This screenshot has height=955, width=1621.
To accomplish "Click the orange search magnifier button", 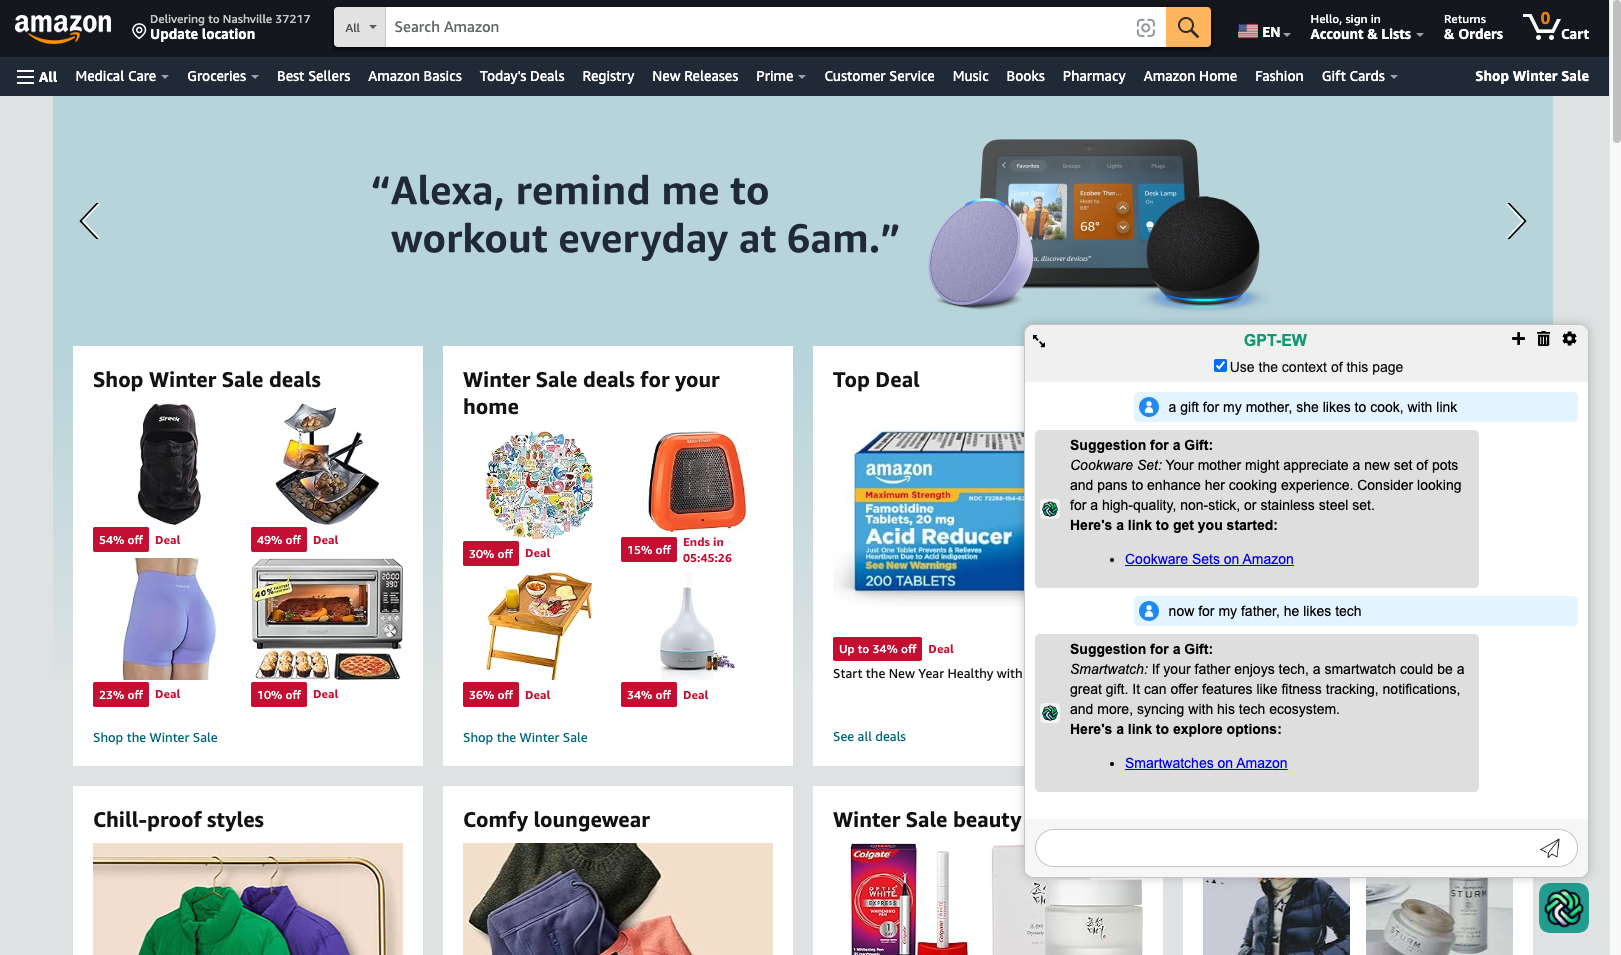I will pyautogui.click(x=1188, y=27).
